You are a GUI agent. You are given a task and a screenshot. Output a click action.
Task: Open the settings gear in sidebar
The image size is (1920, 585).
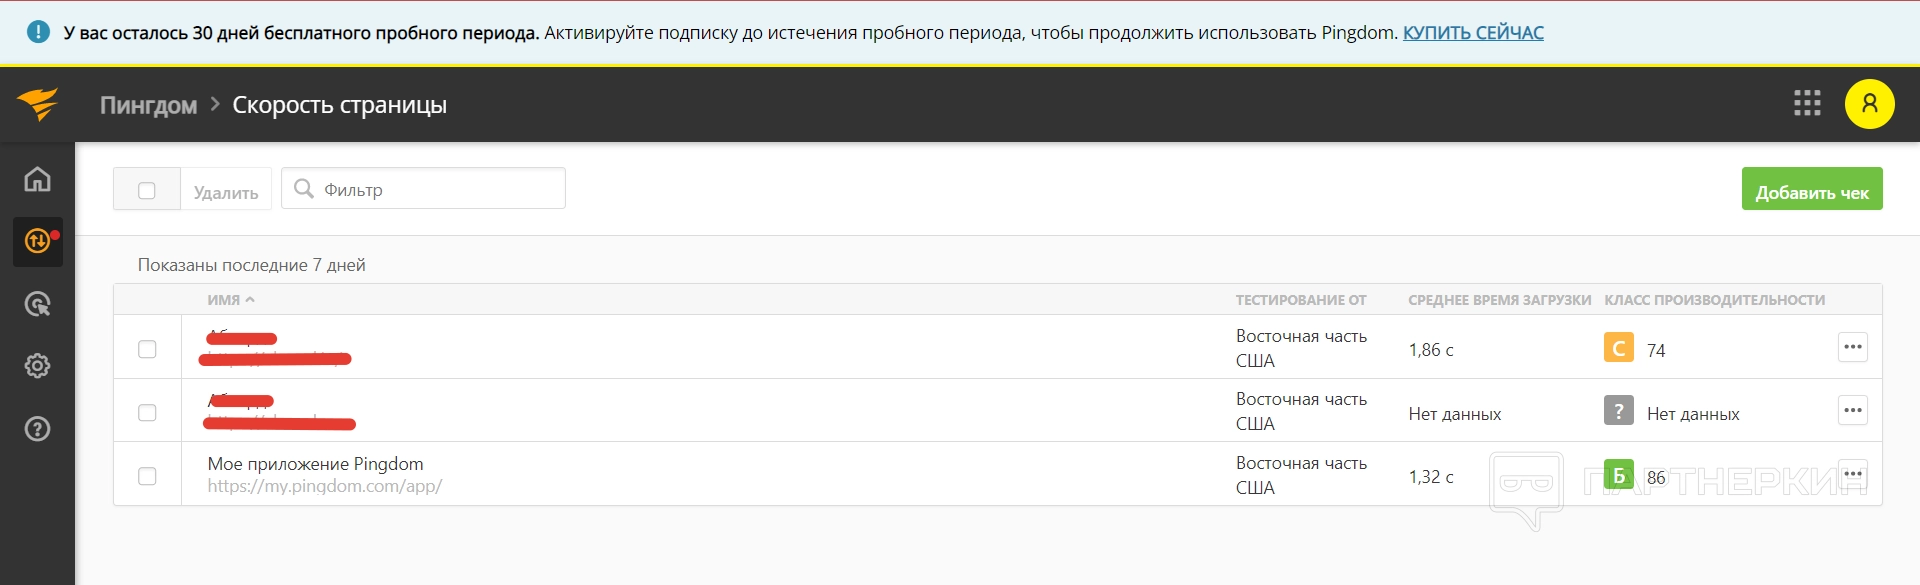point(37,366)
